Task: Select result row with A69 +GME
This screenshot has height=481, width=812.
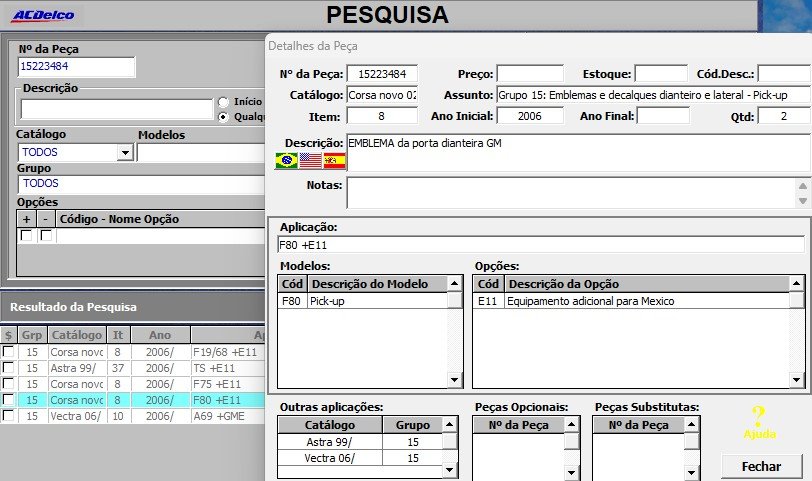Action: (133, 416)
